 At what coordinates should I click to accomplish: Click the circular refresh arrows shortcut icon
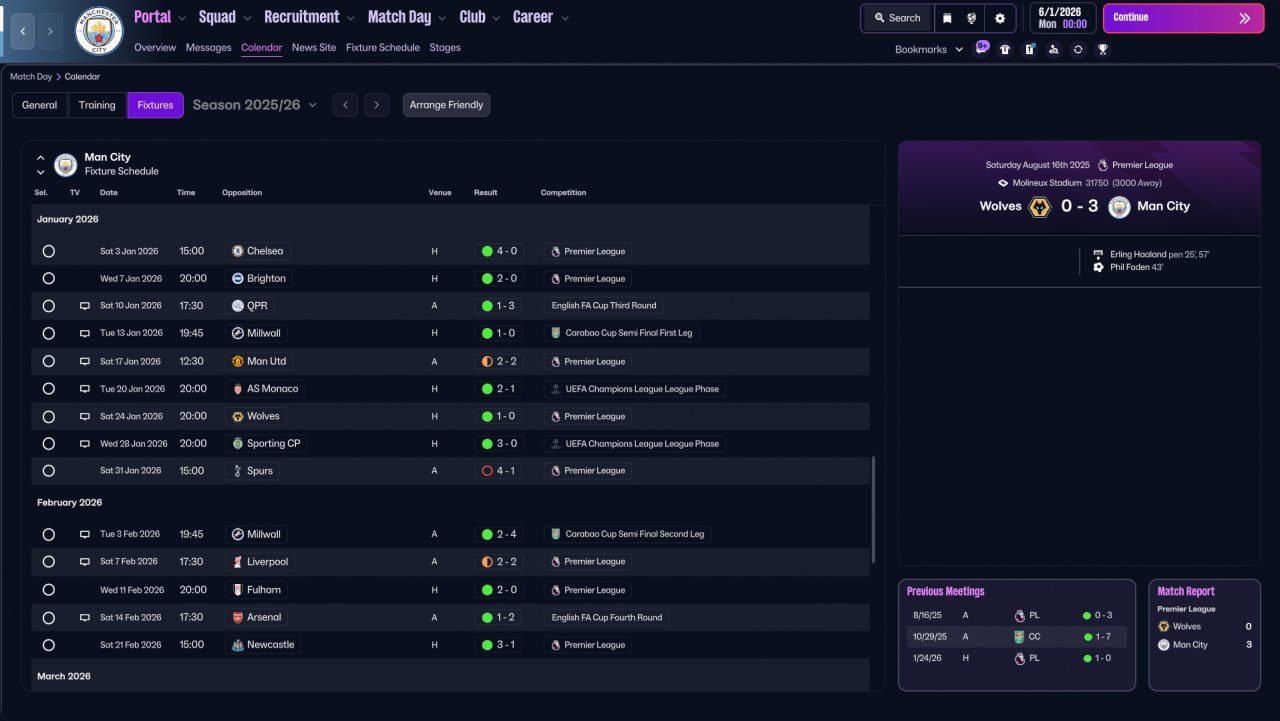tap(1078, 49)
